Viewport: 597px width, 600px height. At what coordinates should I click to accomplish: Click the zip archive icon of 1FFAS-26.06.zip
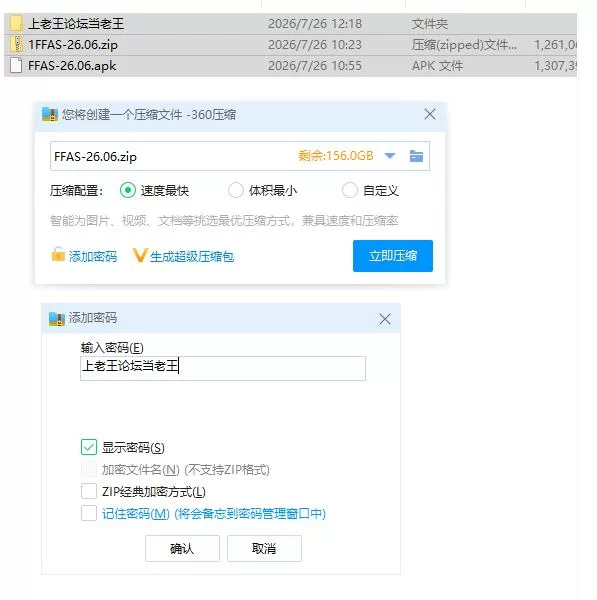pos(16,44)
